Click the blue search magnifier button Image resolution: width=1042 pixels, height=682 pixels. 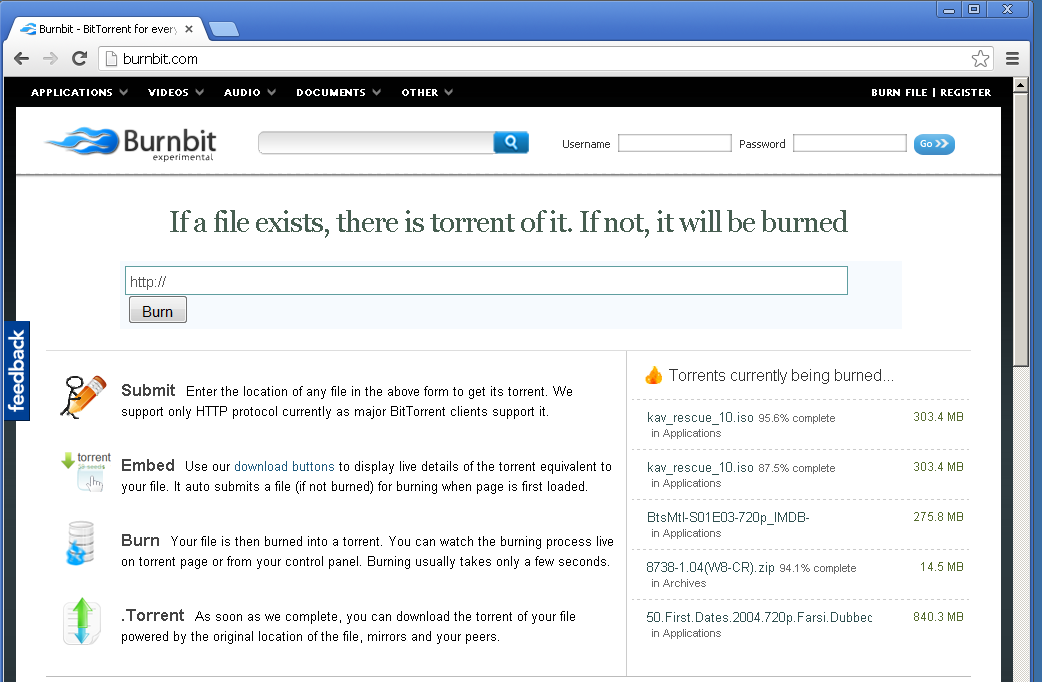pos(511,142)
